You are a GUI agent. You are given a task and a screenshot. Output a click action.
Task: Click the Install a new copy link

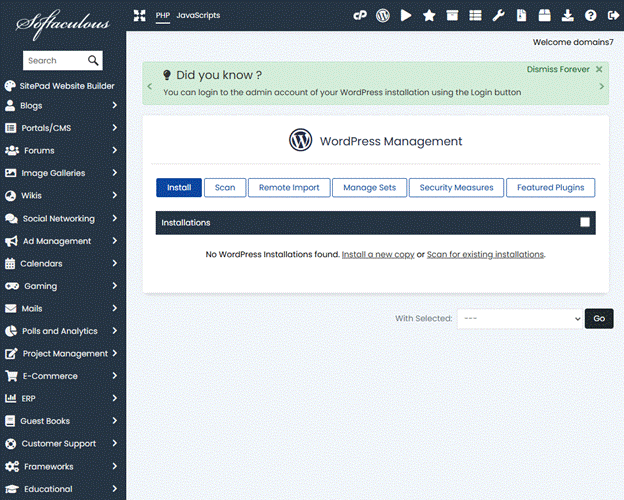[378, 255]
